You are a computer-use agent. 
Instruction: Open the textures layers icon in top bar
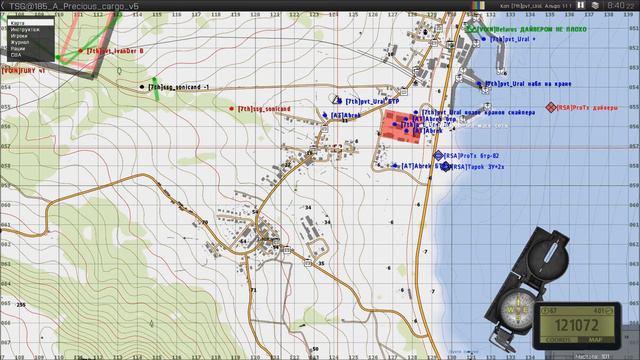click(x=596, y=5)
